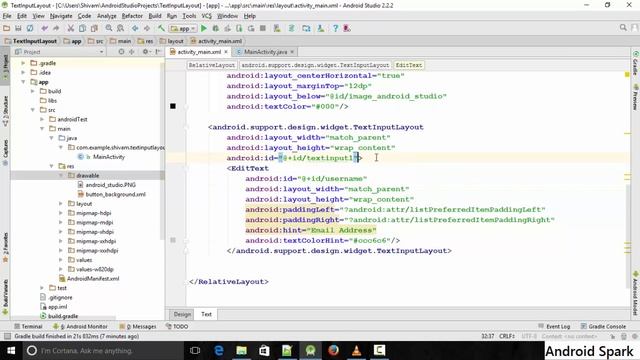Open the Refactor menu
This screenshot has height=360, width=640.
[132, 16]
